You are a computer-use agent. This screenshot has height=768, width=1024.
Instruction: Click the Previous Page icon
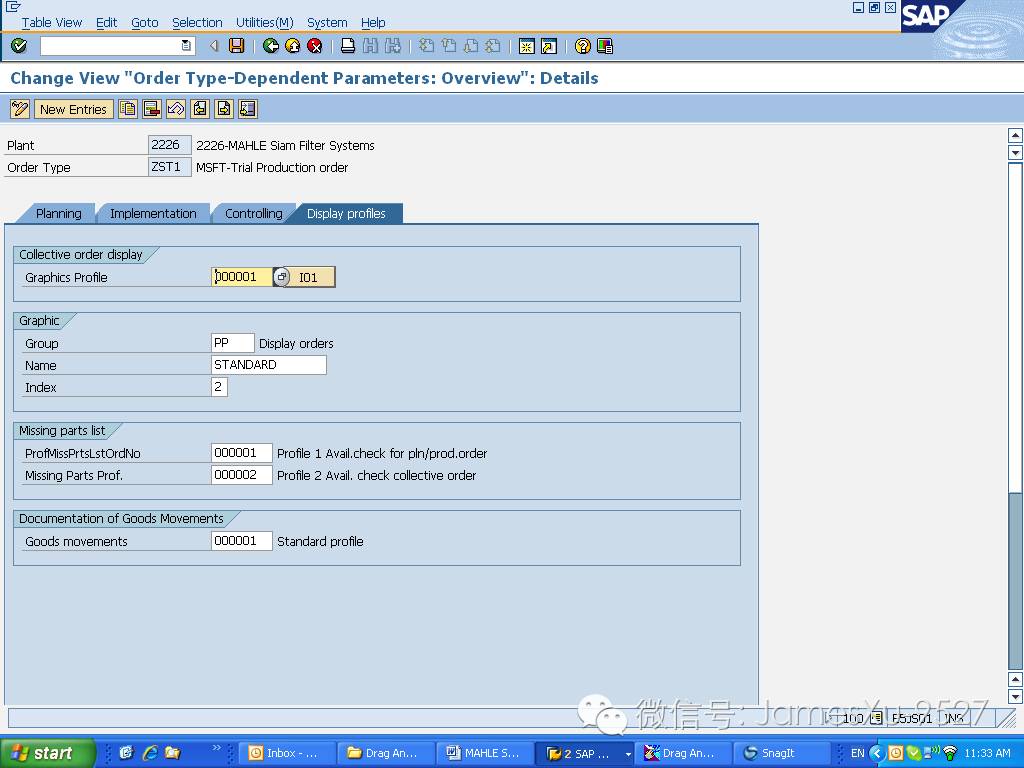point(449,46)
